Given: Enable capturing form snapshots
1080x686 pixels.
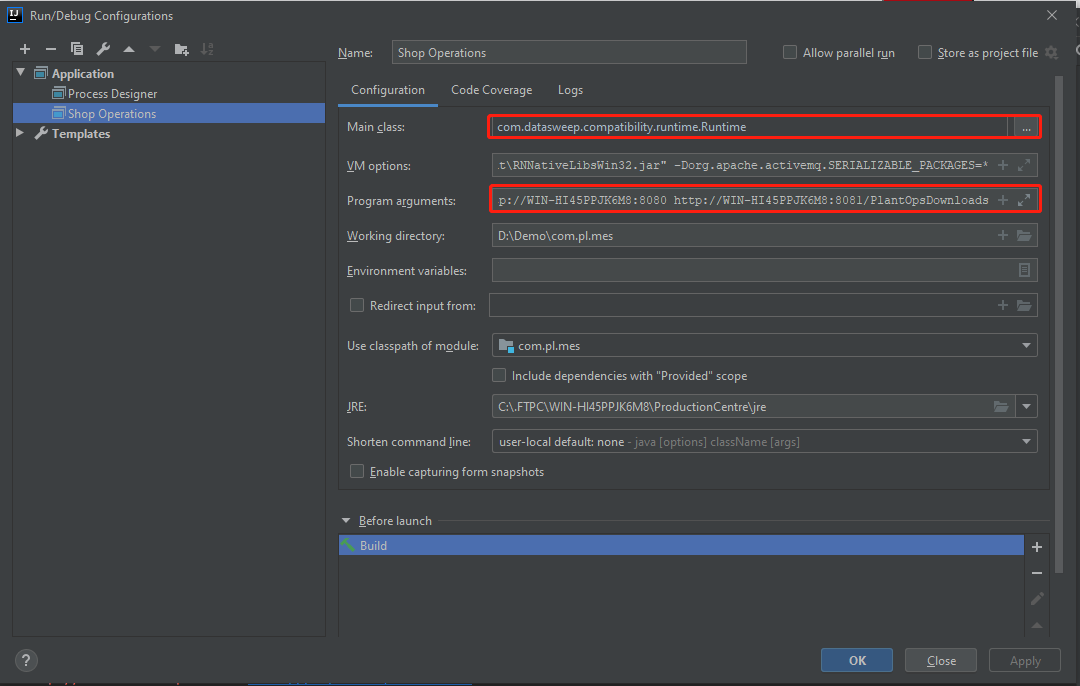Looking at the screenshot, I should 357,471.
